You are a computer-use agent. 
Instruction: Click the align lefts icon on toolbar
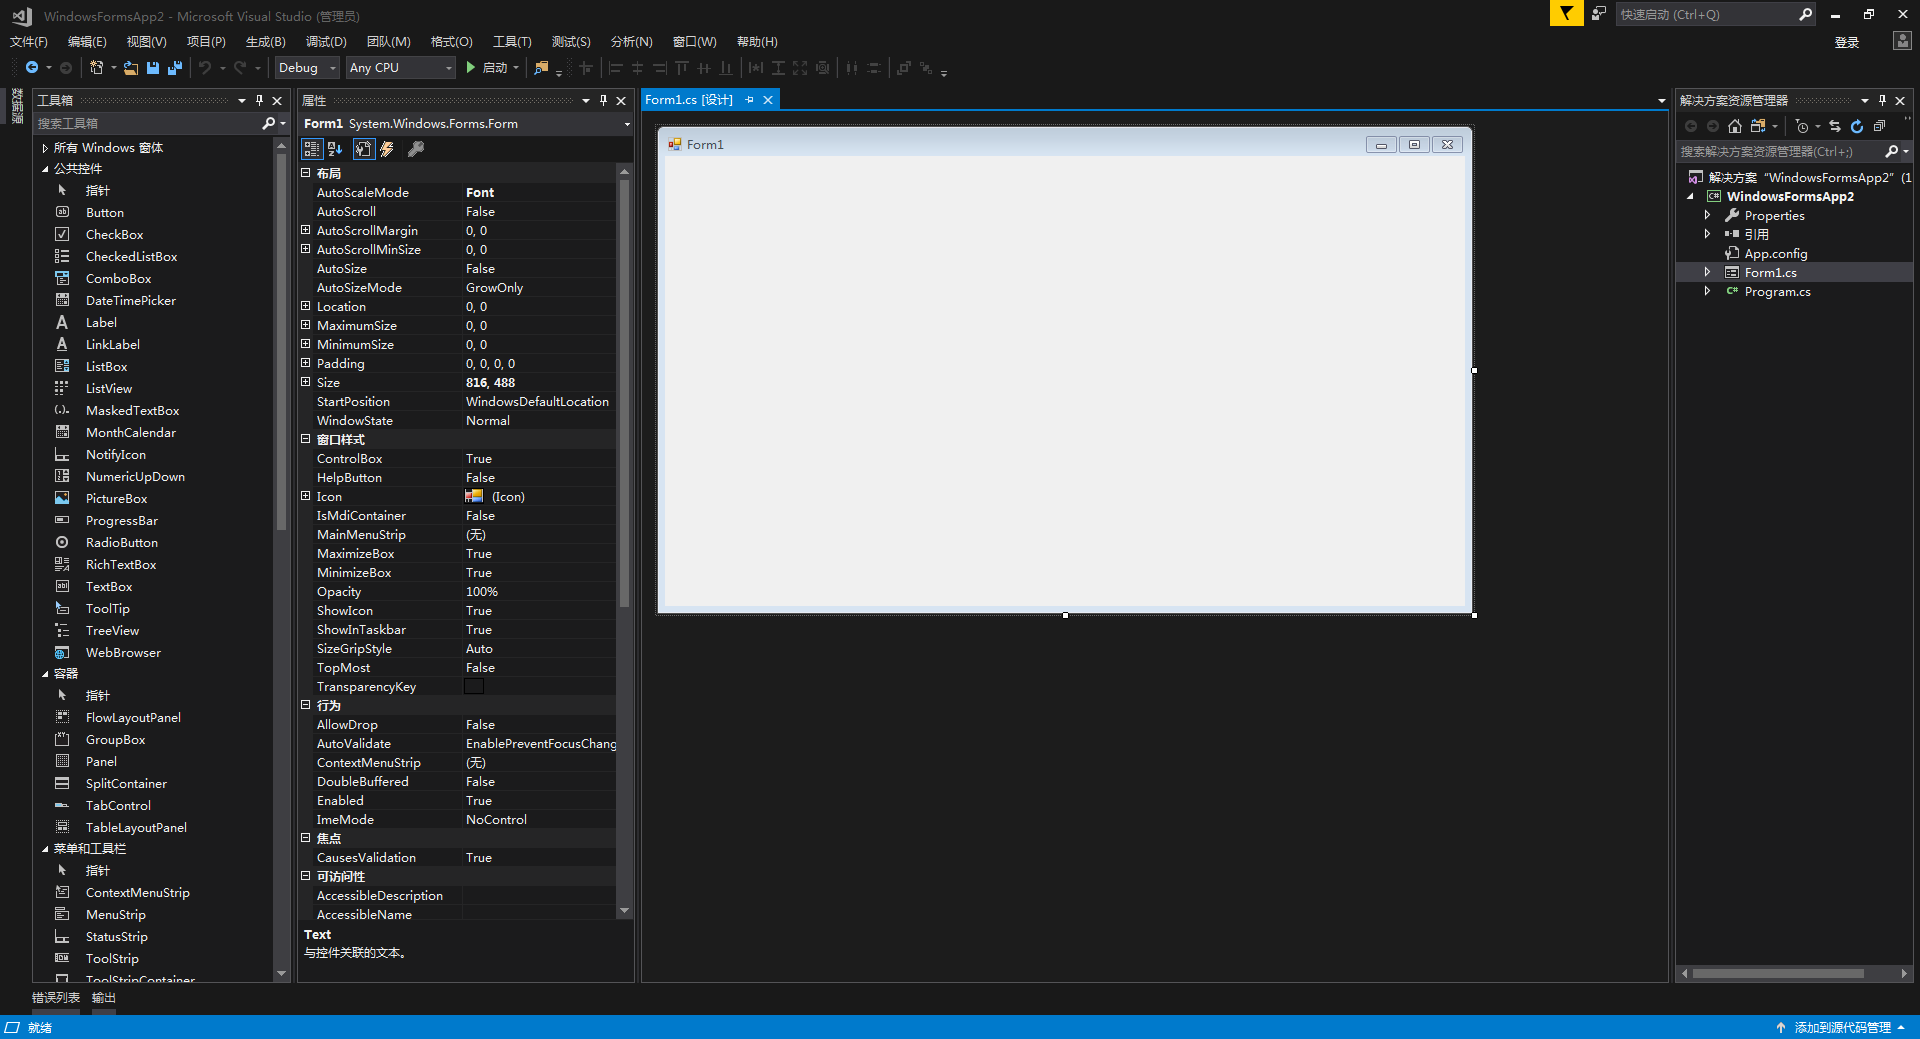615,68
